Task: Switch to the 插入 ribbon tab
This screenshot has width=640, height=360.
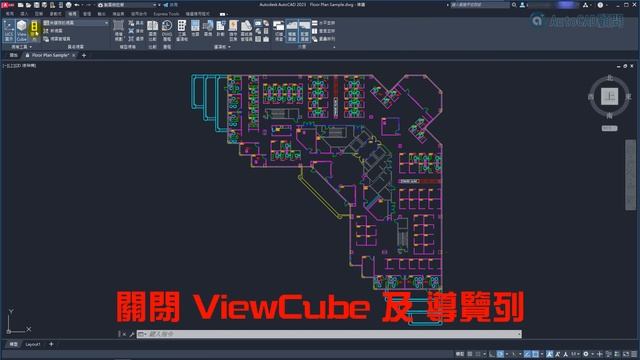Action: click(x=24, y=14)
